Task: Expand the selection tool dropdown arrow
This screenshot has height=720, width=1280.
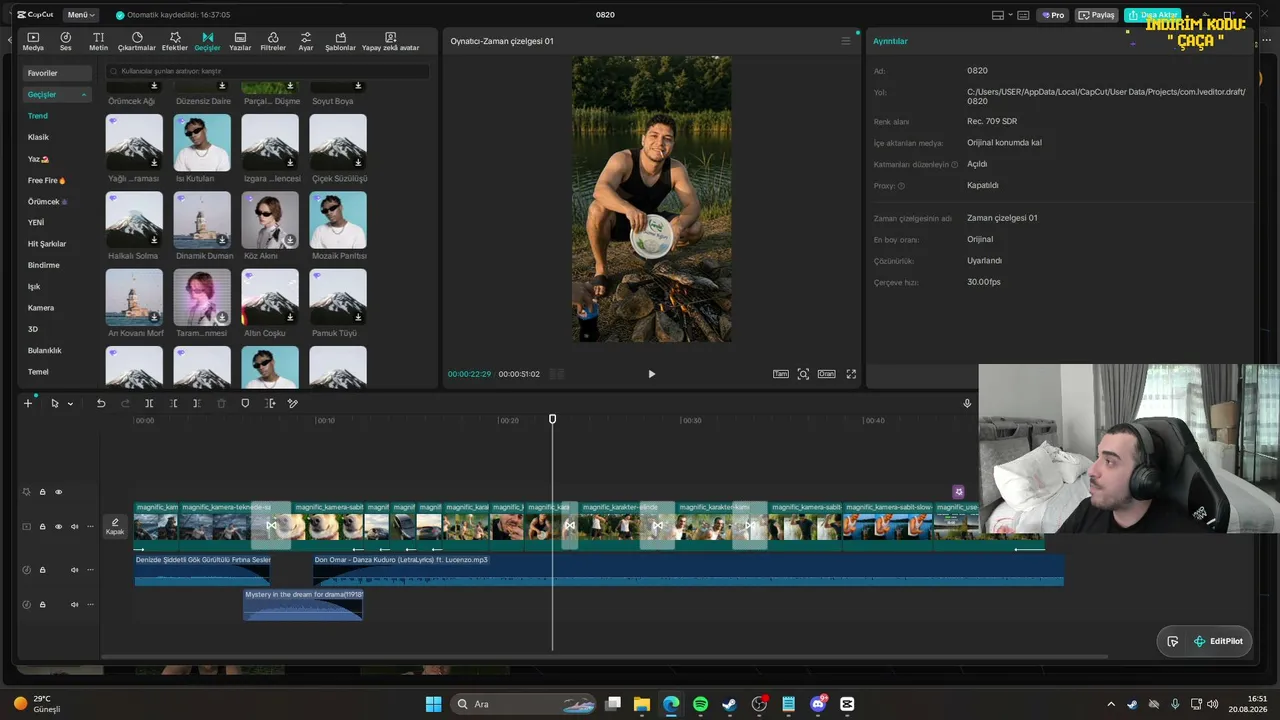Action: tap(70, 404)
